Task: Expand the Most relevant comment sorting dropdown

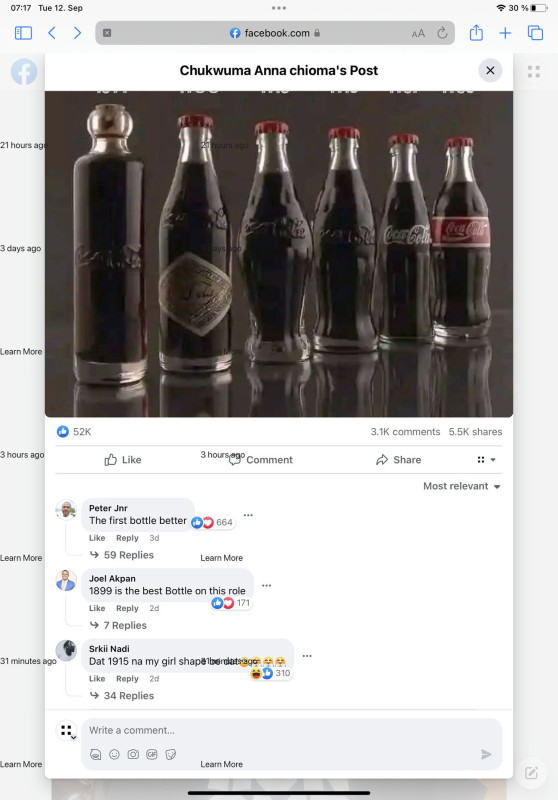Action: pyautogui.click(x=462, y=486)
